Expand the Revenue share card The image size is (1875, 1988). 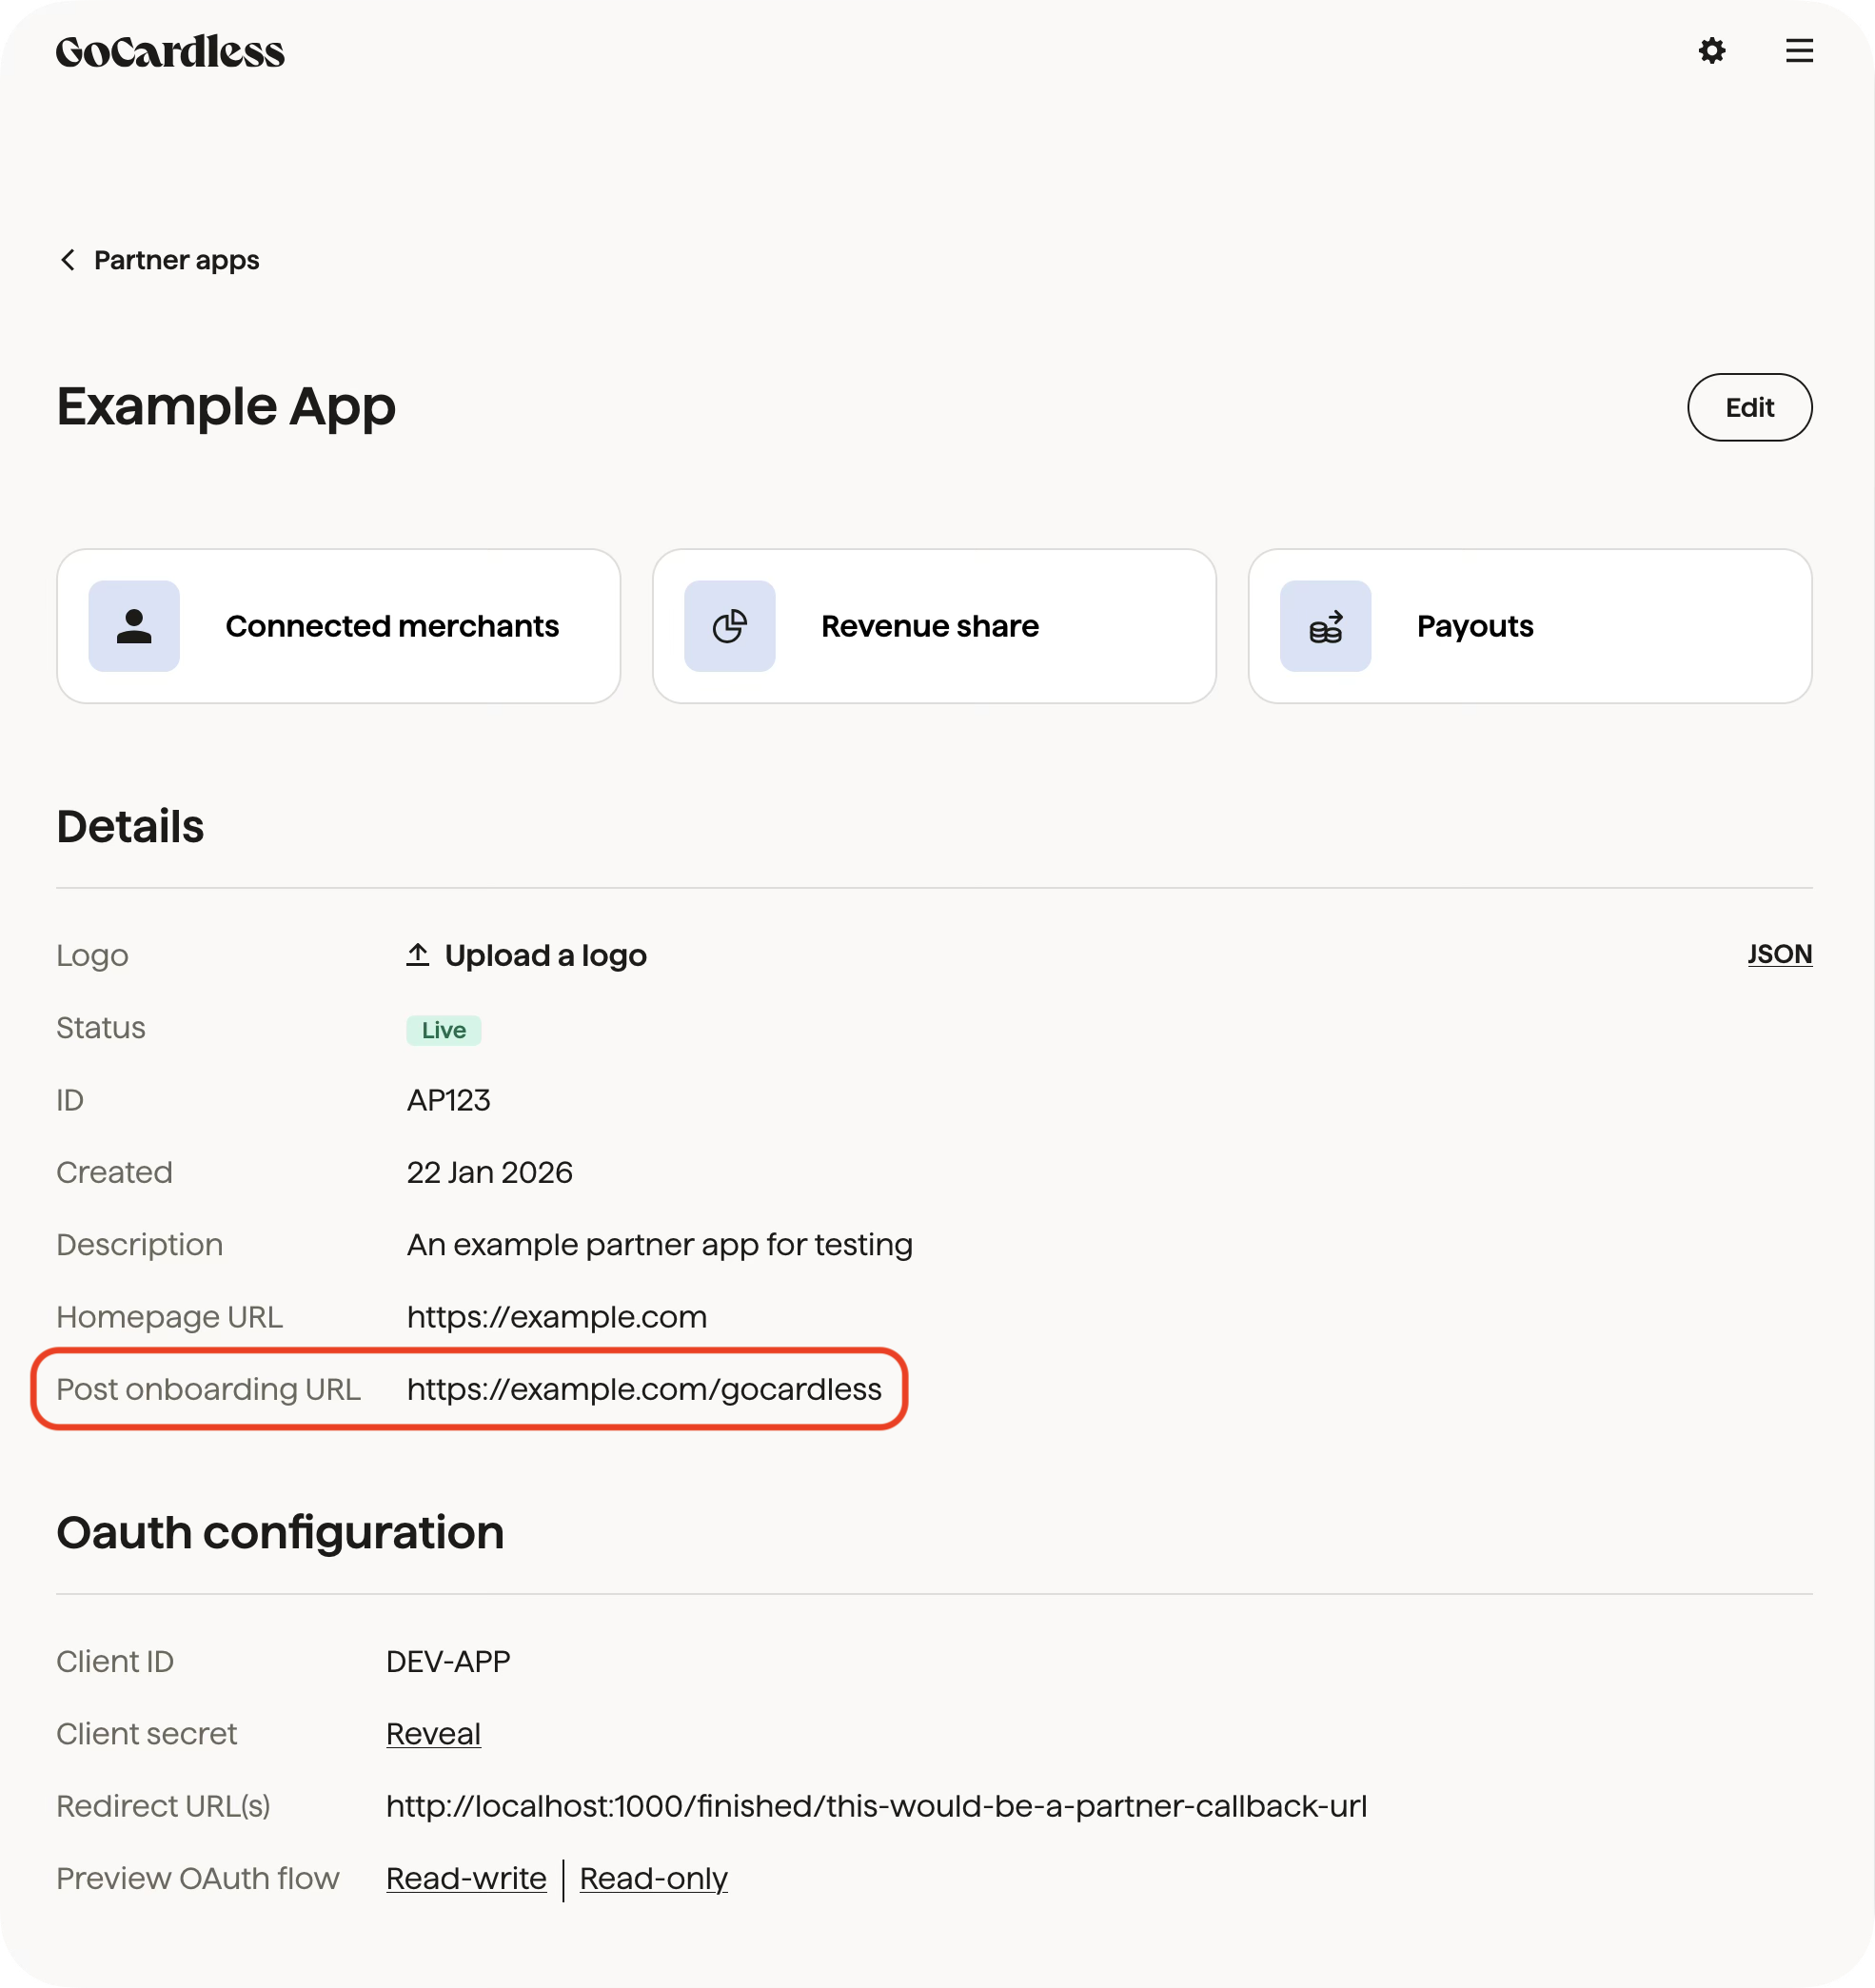tap(934, 625)
